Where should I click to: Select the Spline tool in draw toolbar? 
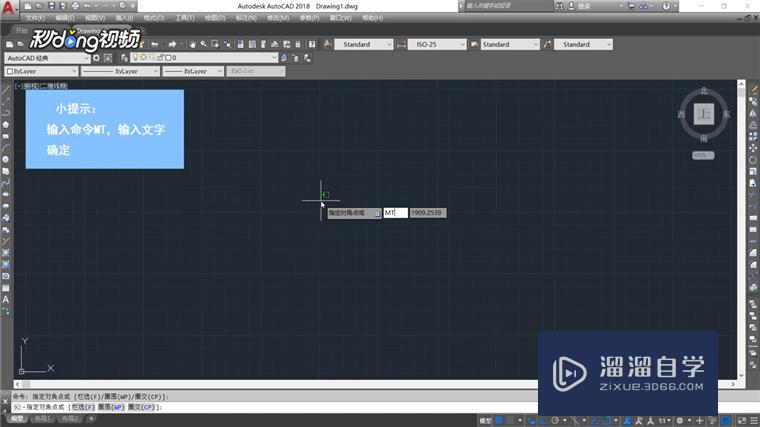(6, 183)
